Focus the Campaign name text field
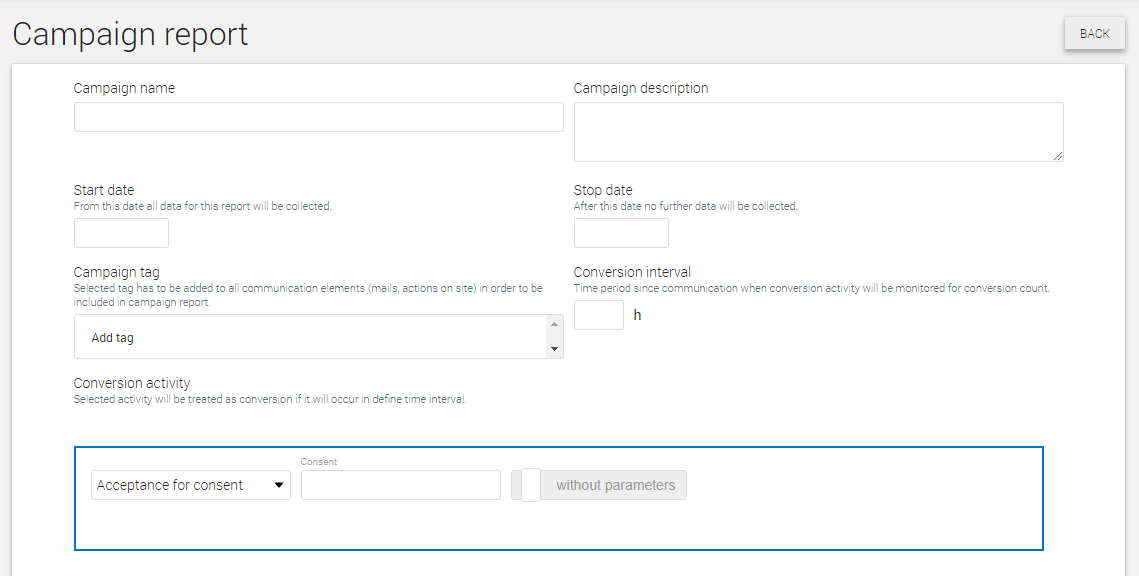The image size is (1139, 576). (x=318, y=117)
